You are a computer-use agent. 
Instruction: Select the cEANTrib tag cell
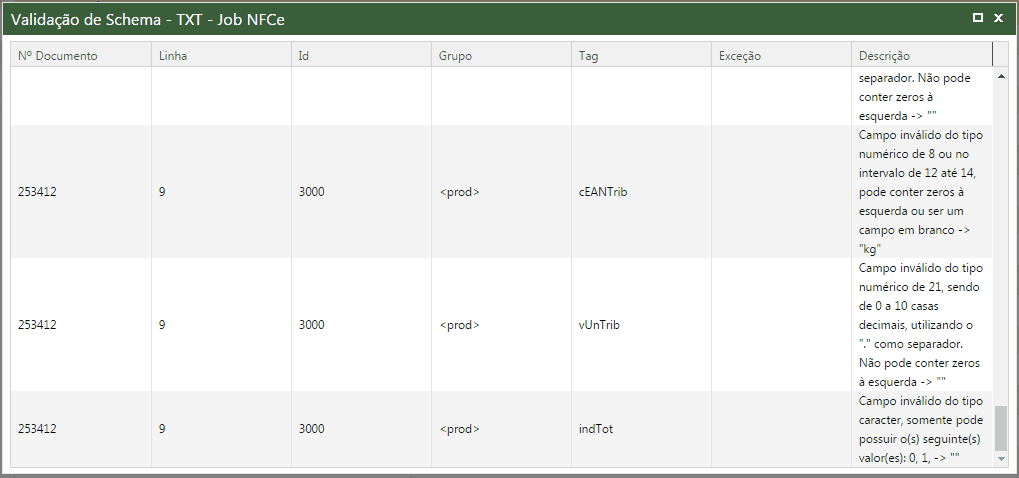(603, 192)
